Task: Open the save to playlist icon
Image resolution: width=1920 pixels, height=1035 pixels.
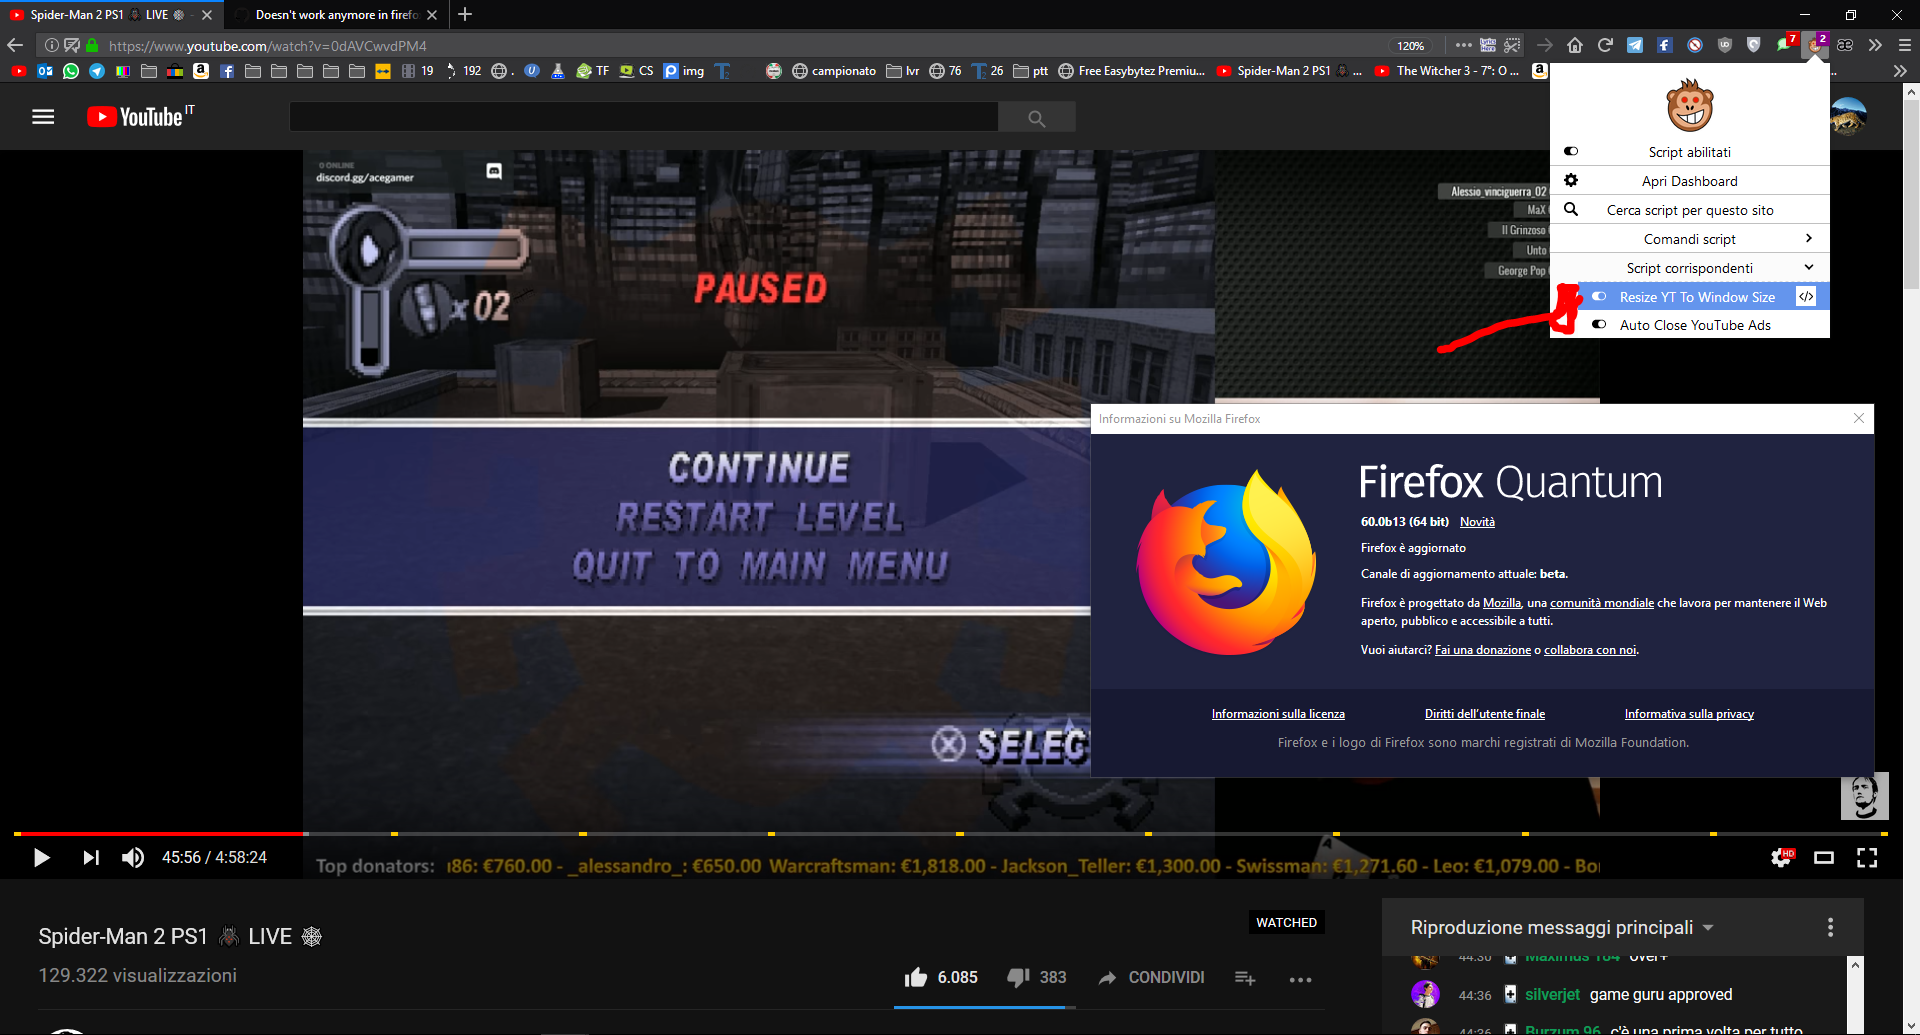Action: click(1245, 978)
